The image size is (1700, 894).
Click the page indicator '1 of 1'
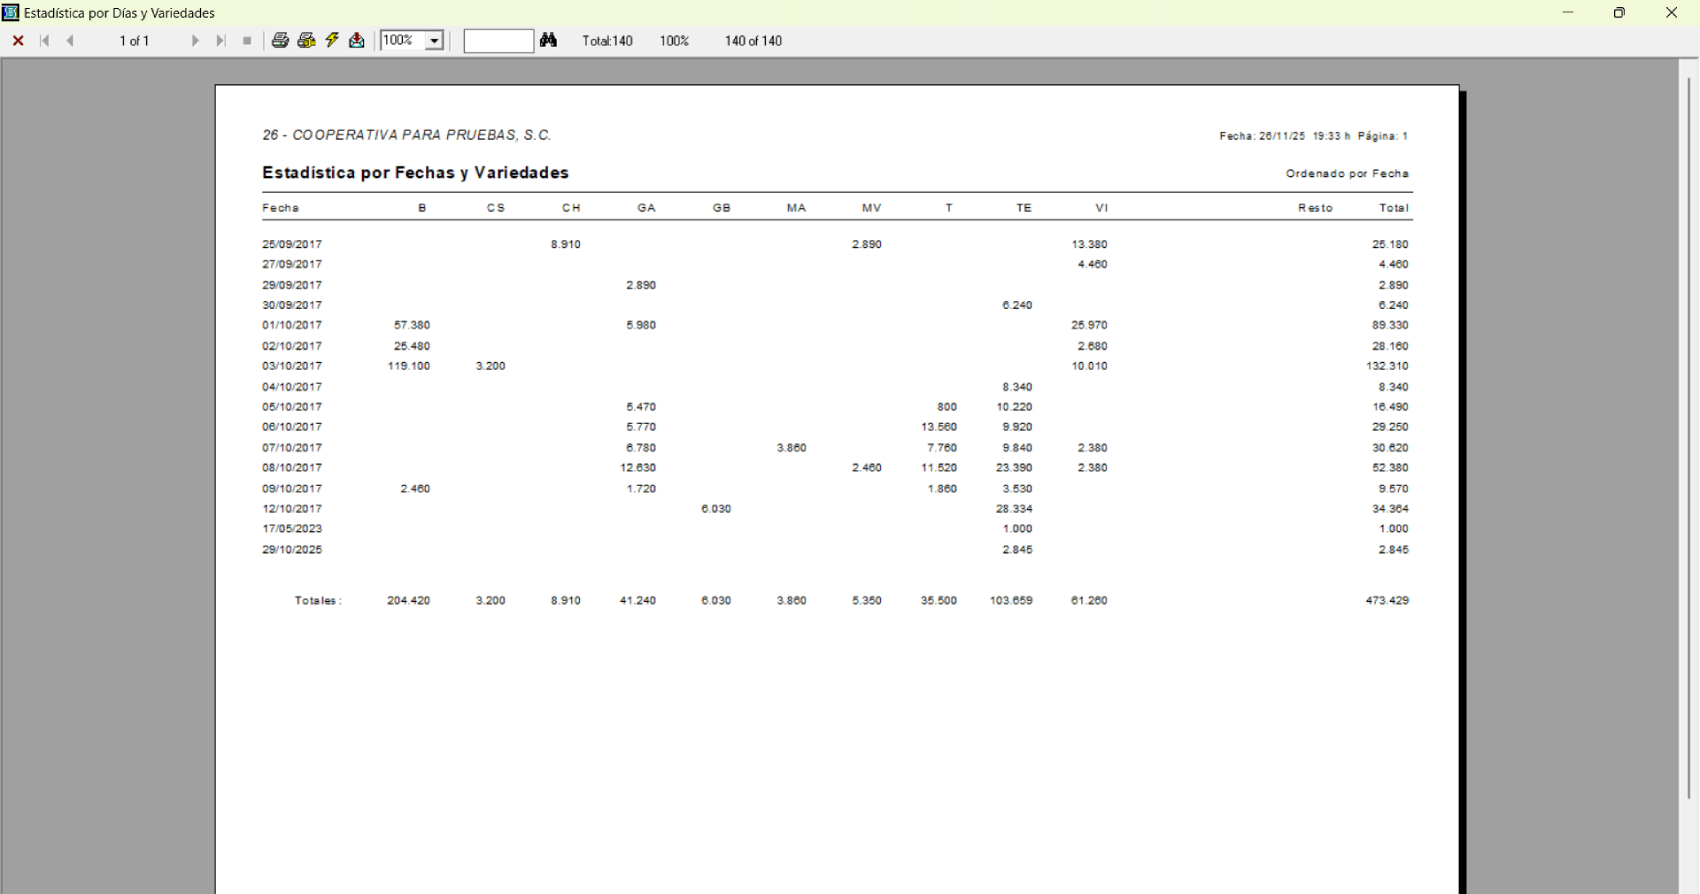(x=134, y=41)
